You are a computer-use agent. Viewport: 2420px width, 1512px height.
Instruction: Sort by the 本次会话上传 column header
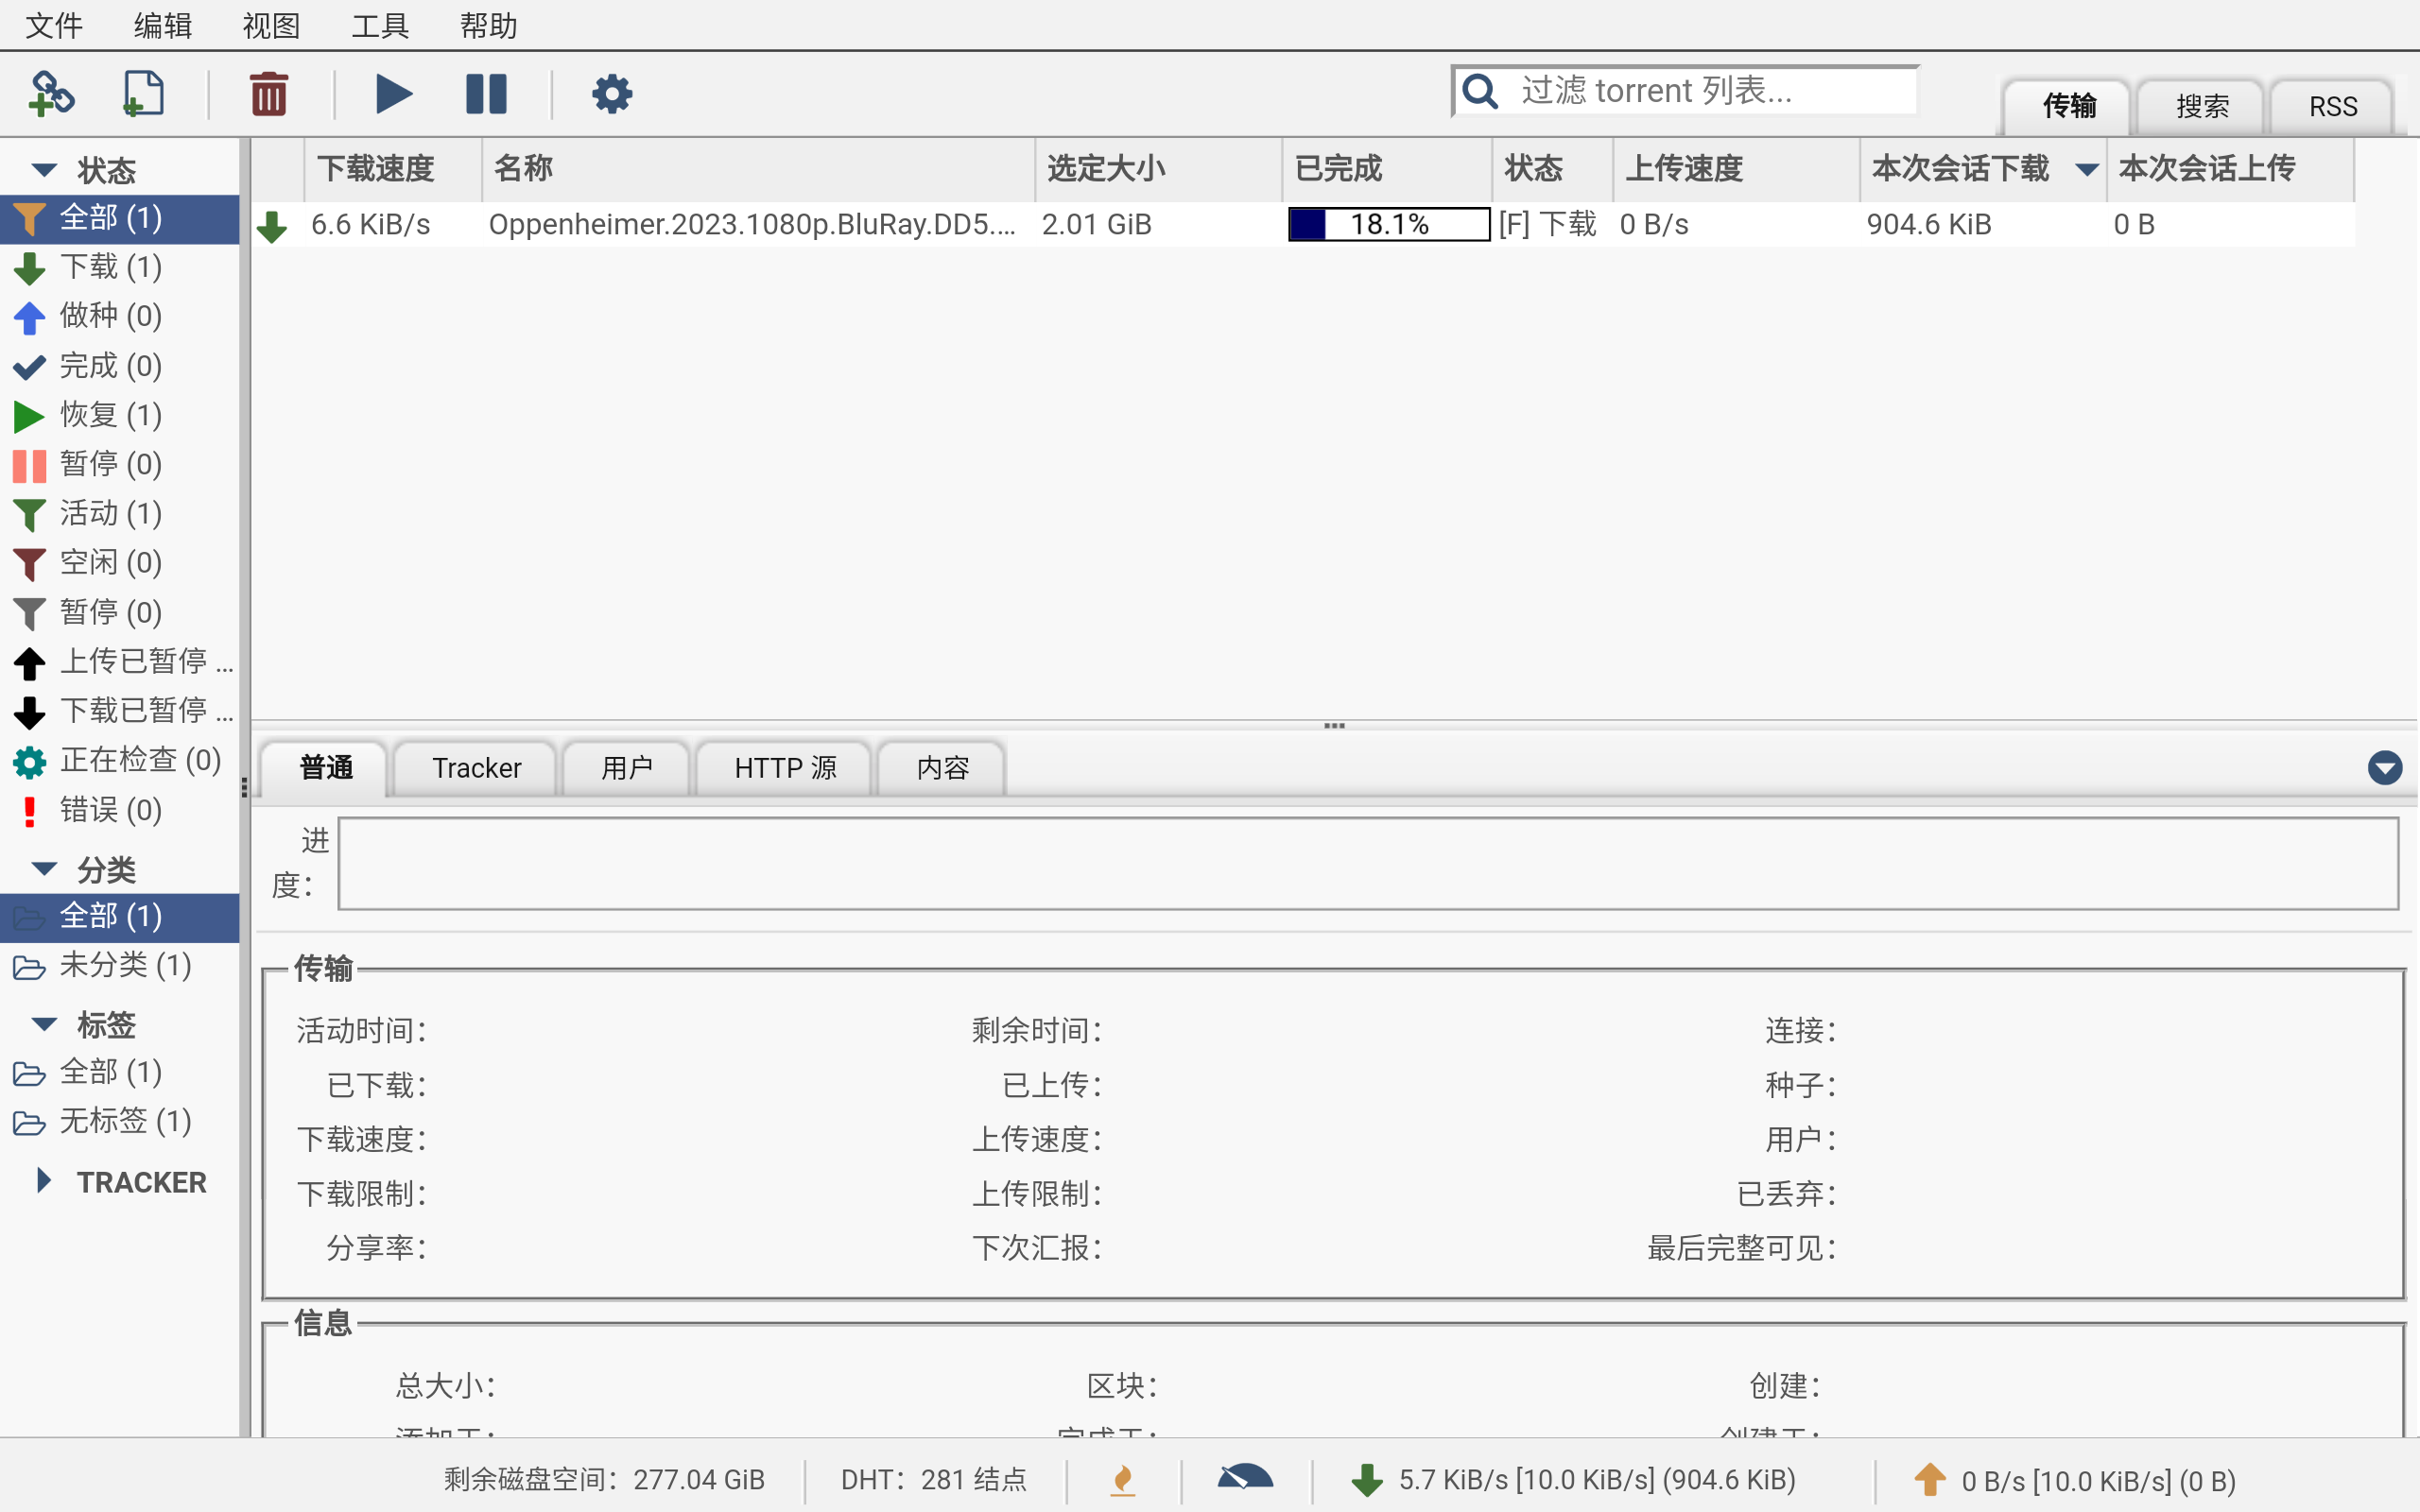click(2231, 169)
